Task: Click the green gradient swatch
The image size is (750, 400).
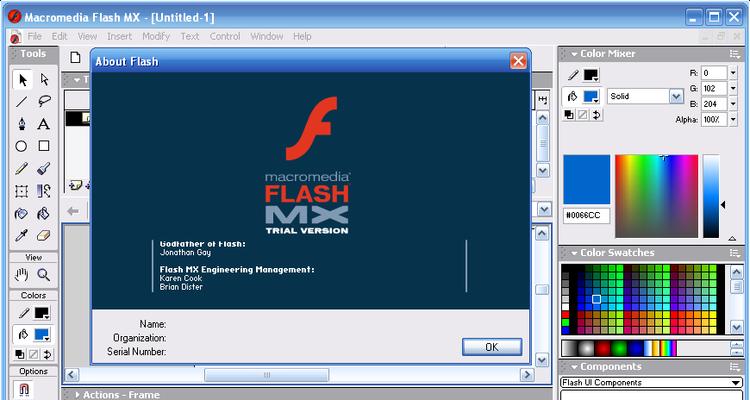Action: pyautogui.click(x=619, y=348)
